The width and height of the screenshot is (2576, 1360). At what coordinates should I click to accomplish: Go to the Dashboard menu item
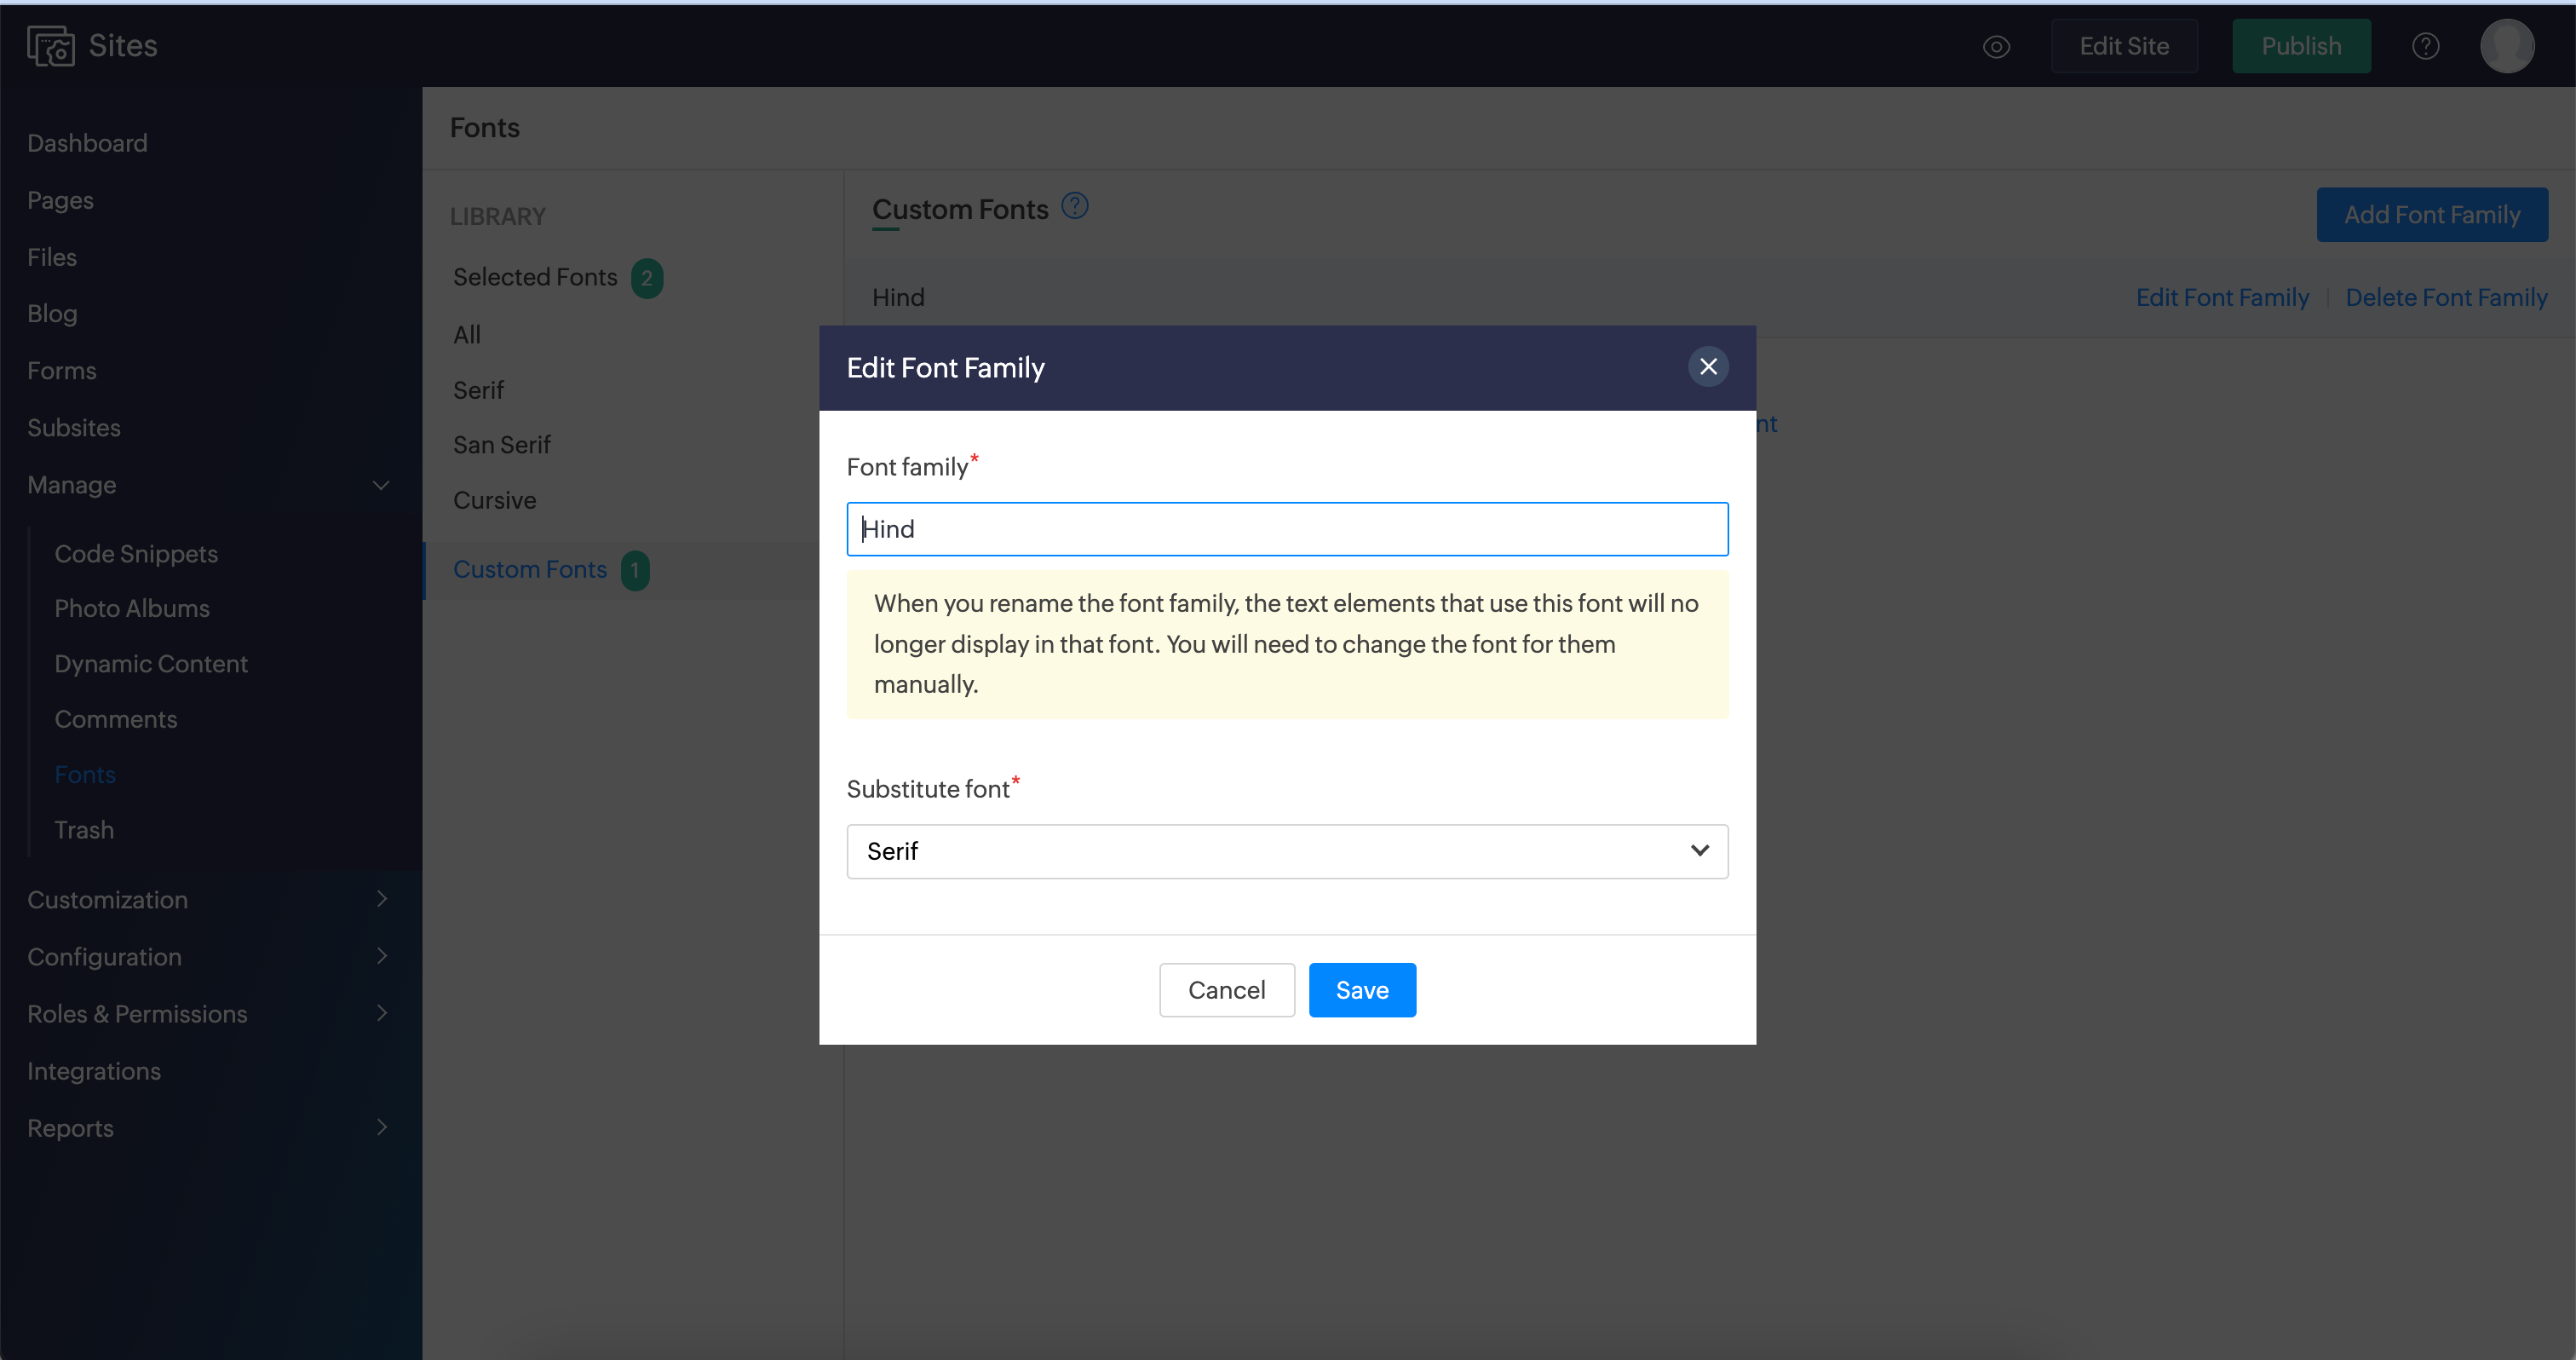click(87, 143)
